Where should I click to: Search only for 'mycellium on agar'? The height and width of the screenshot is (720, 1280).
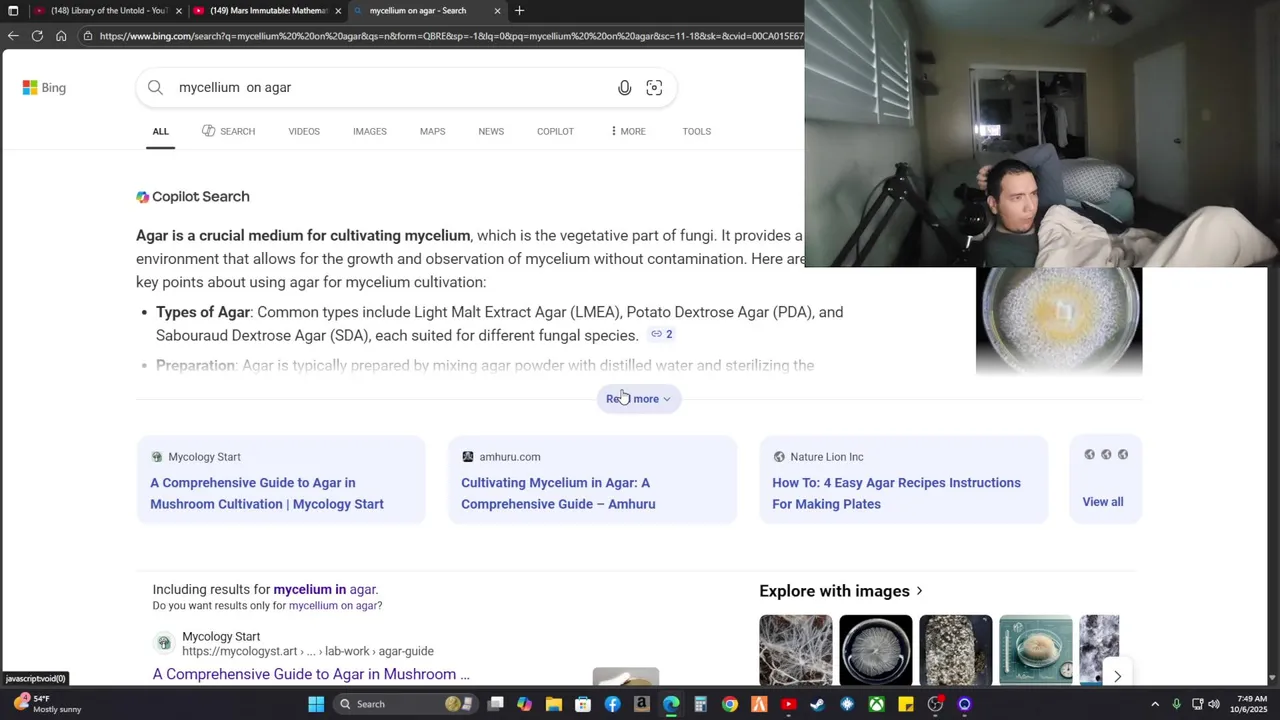pyautogui.click(x=333, y=606)
